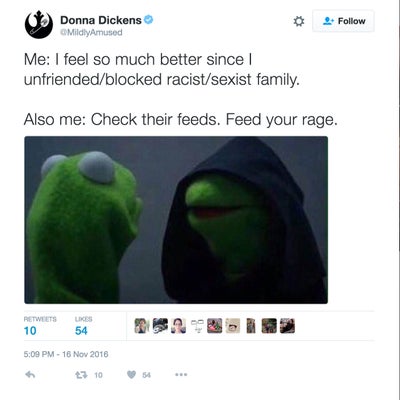Click the reply arrow icon
The width and height of the screenshot is (400, 400).
pyautogui.click(x=30, y=375)
